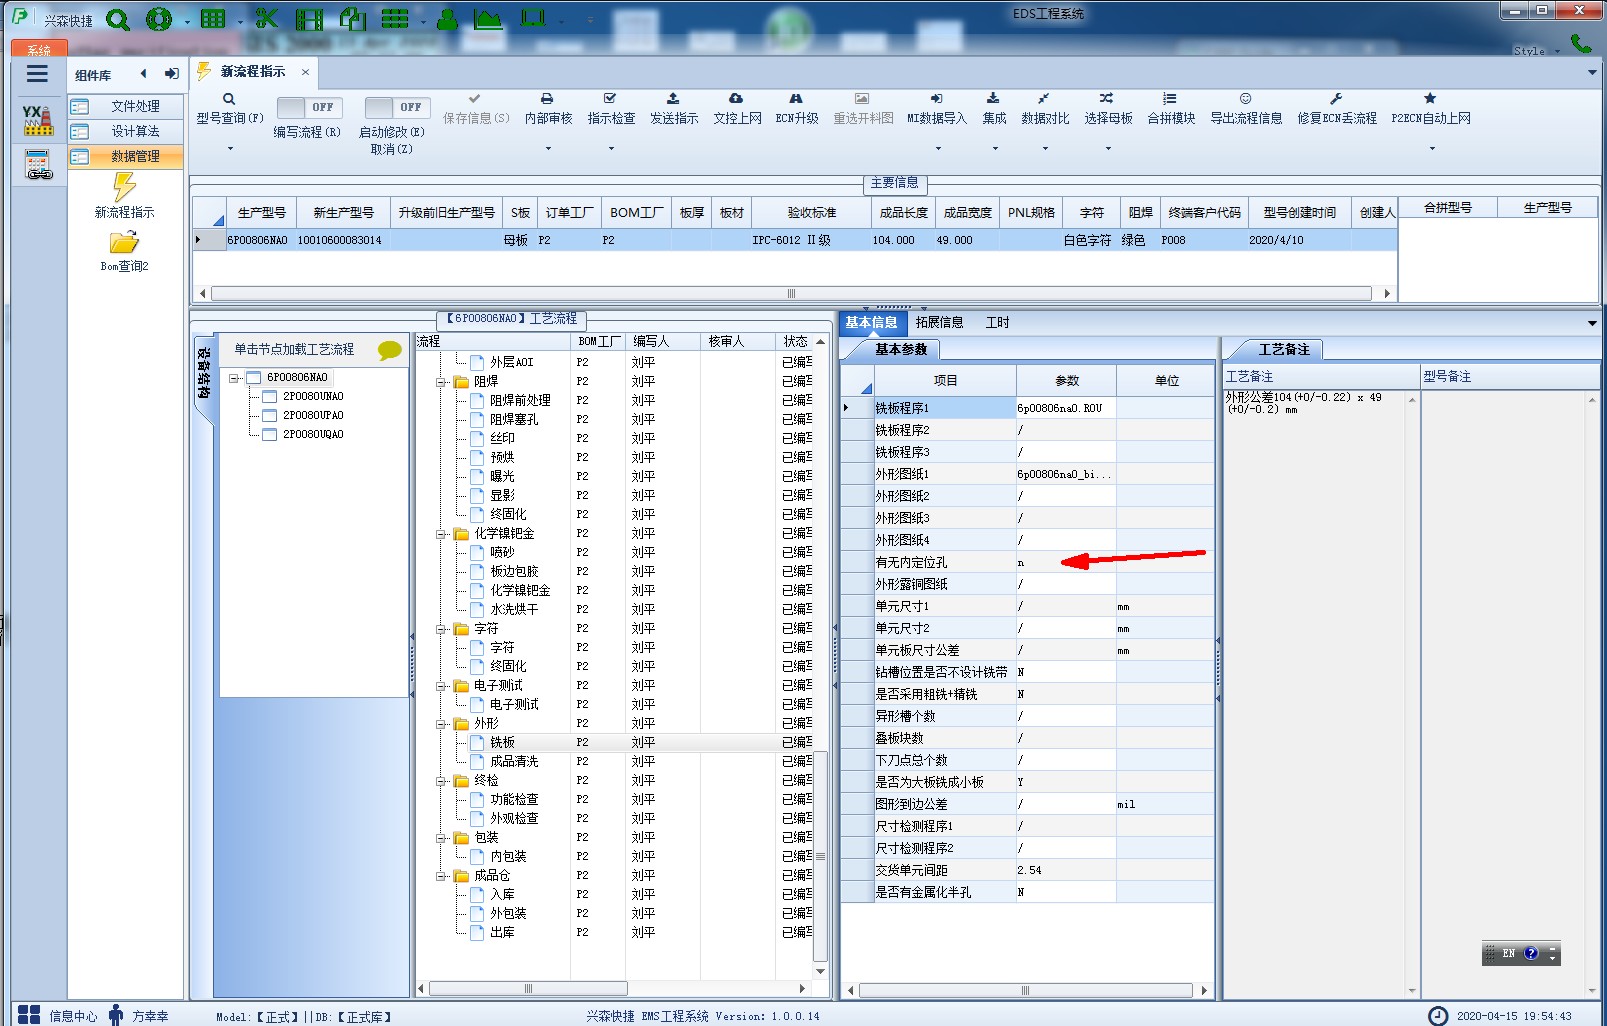This screenshot has height=1026, width=1607.
Task: Select 2P0080UNA0 tree node
Action: click(312, 397)
